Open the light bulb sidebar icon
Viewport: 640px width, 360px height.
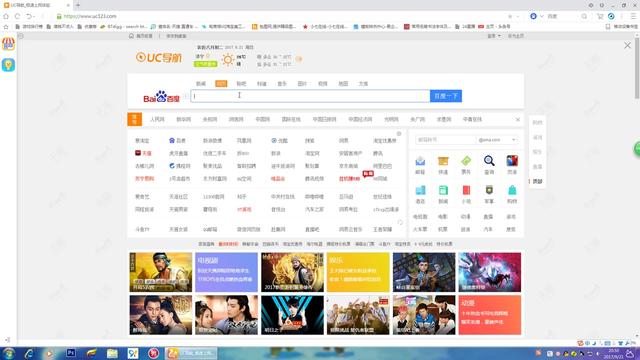pyautogui.click(x=8, y=65)
